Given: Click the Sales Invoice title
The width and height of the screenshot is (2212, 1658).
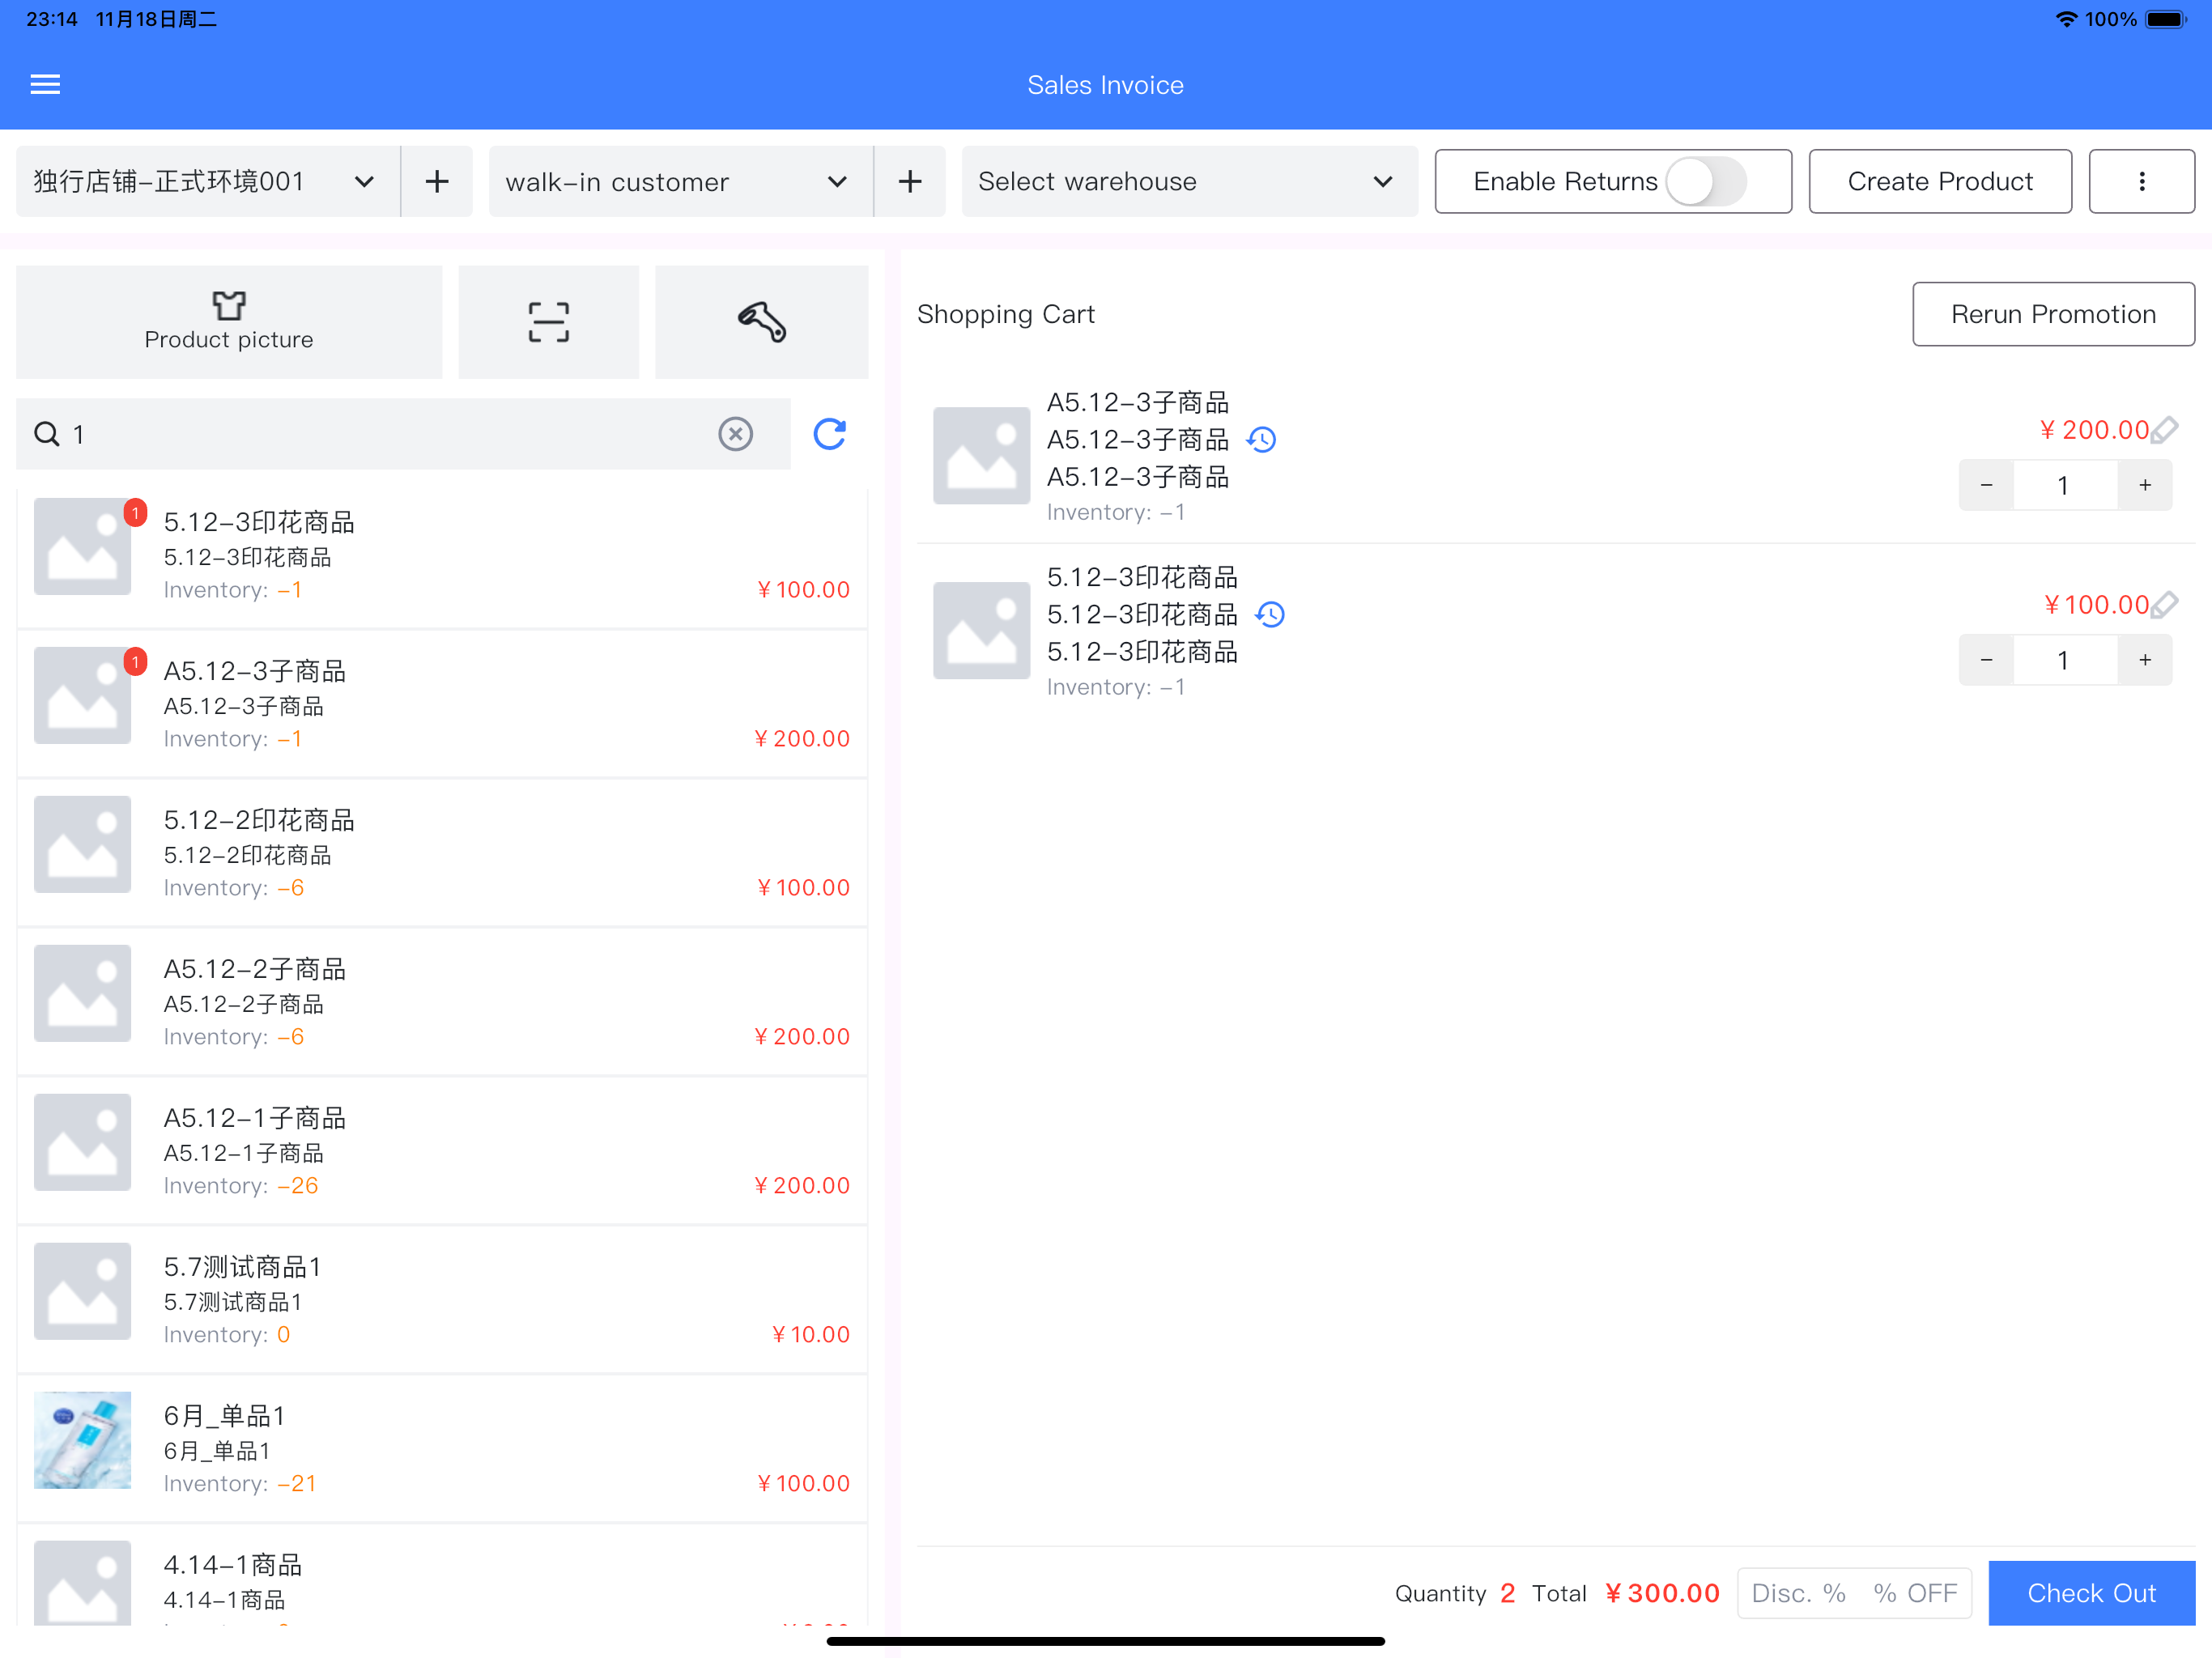Looking at the screenshot, I should [x=1105, y=85].
